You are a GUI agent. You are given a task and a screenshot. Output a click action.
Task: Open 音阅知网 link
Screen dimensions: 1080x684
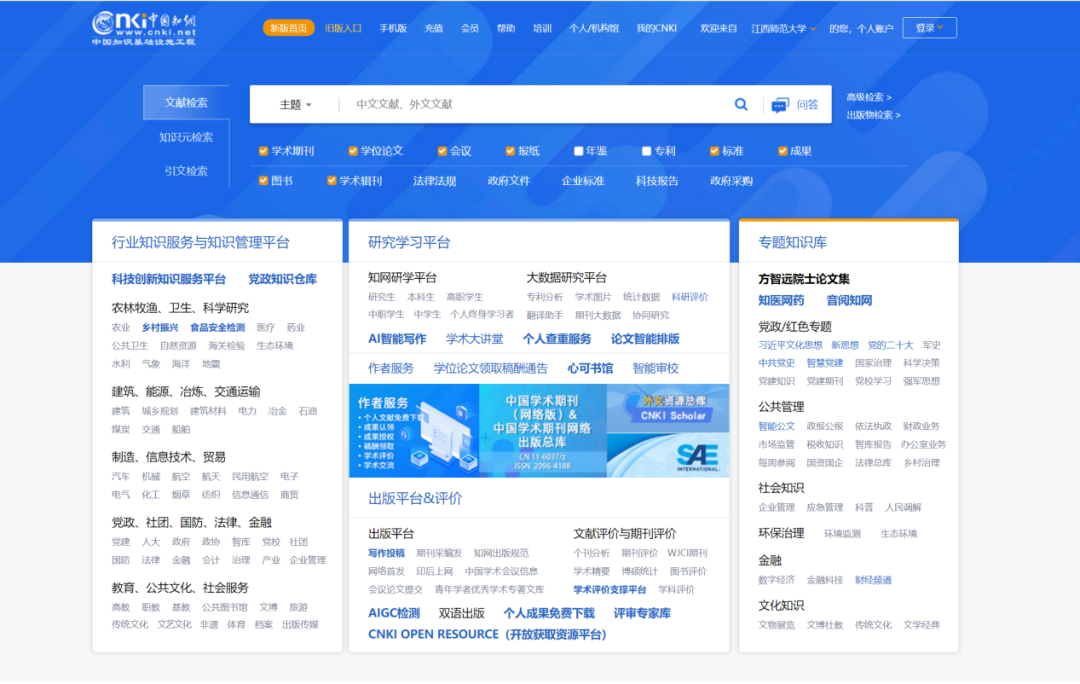[x=849, y=300]
